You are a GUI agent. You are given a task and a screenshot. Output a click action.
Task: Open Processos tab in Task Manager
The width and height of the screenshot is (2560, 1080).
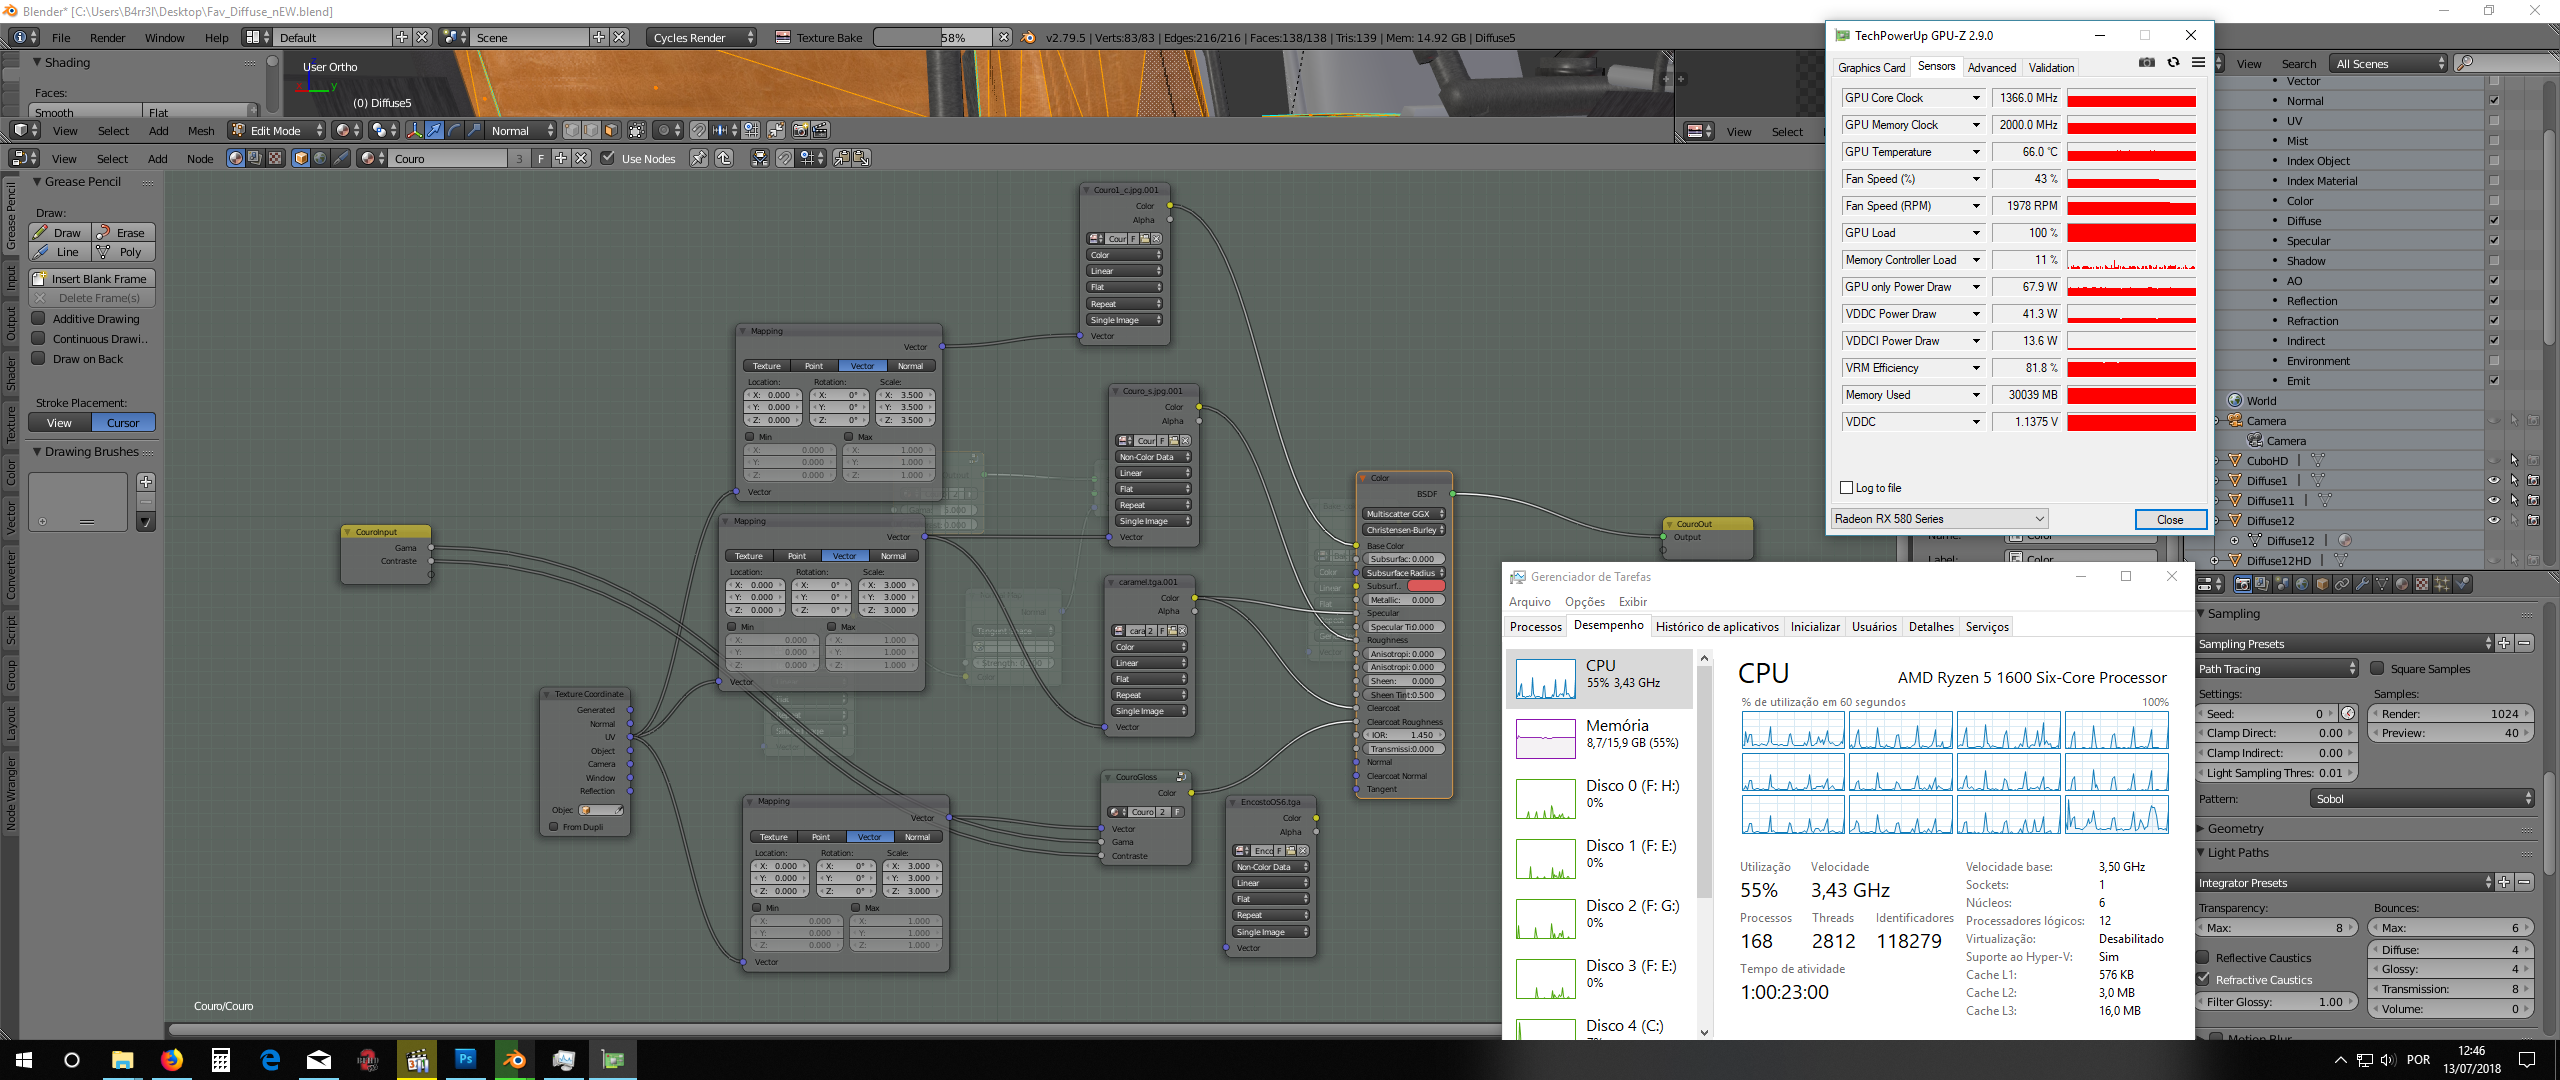[1535, 627]
